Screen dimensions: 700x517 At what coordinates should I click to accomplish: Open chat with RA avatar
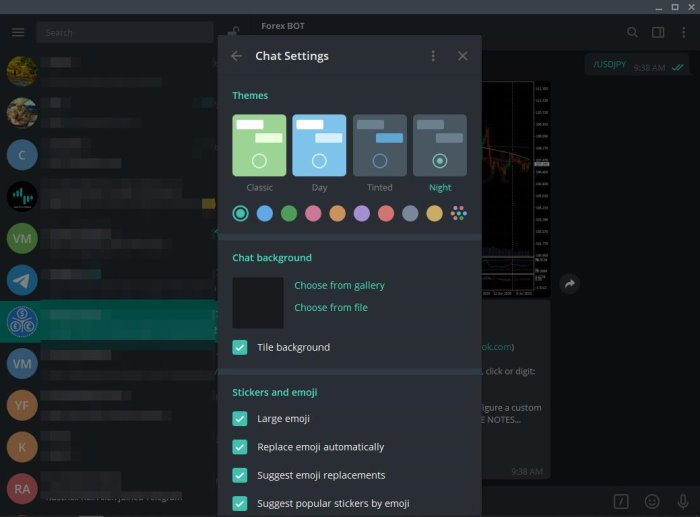tap(22, 489)
